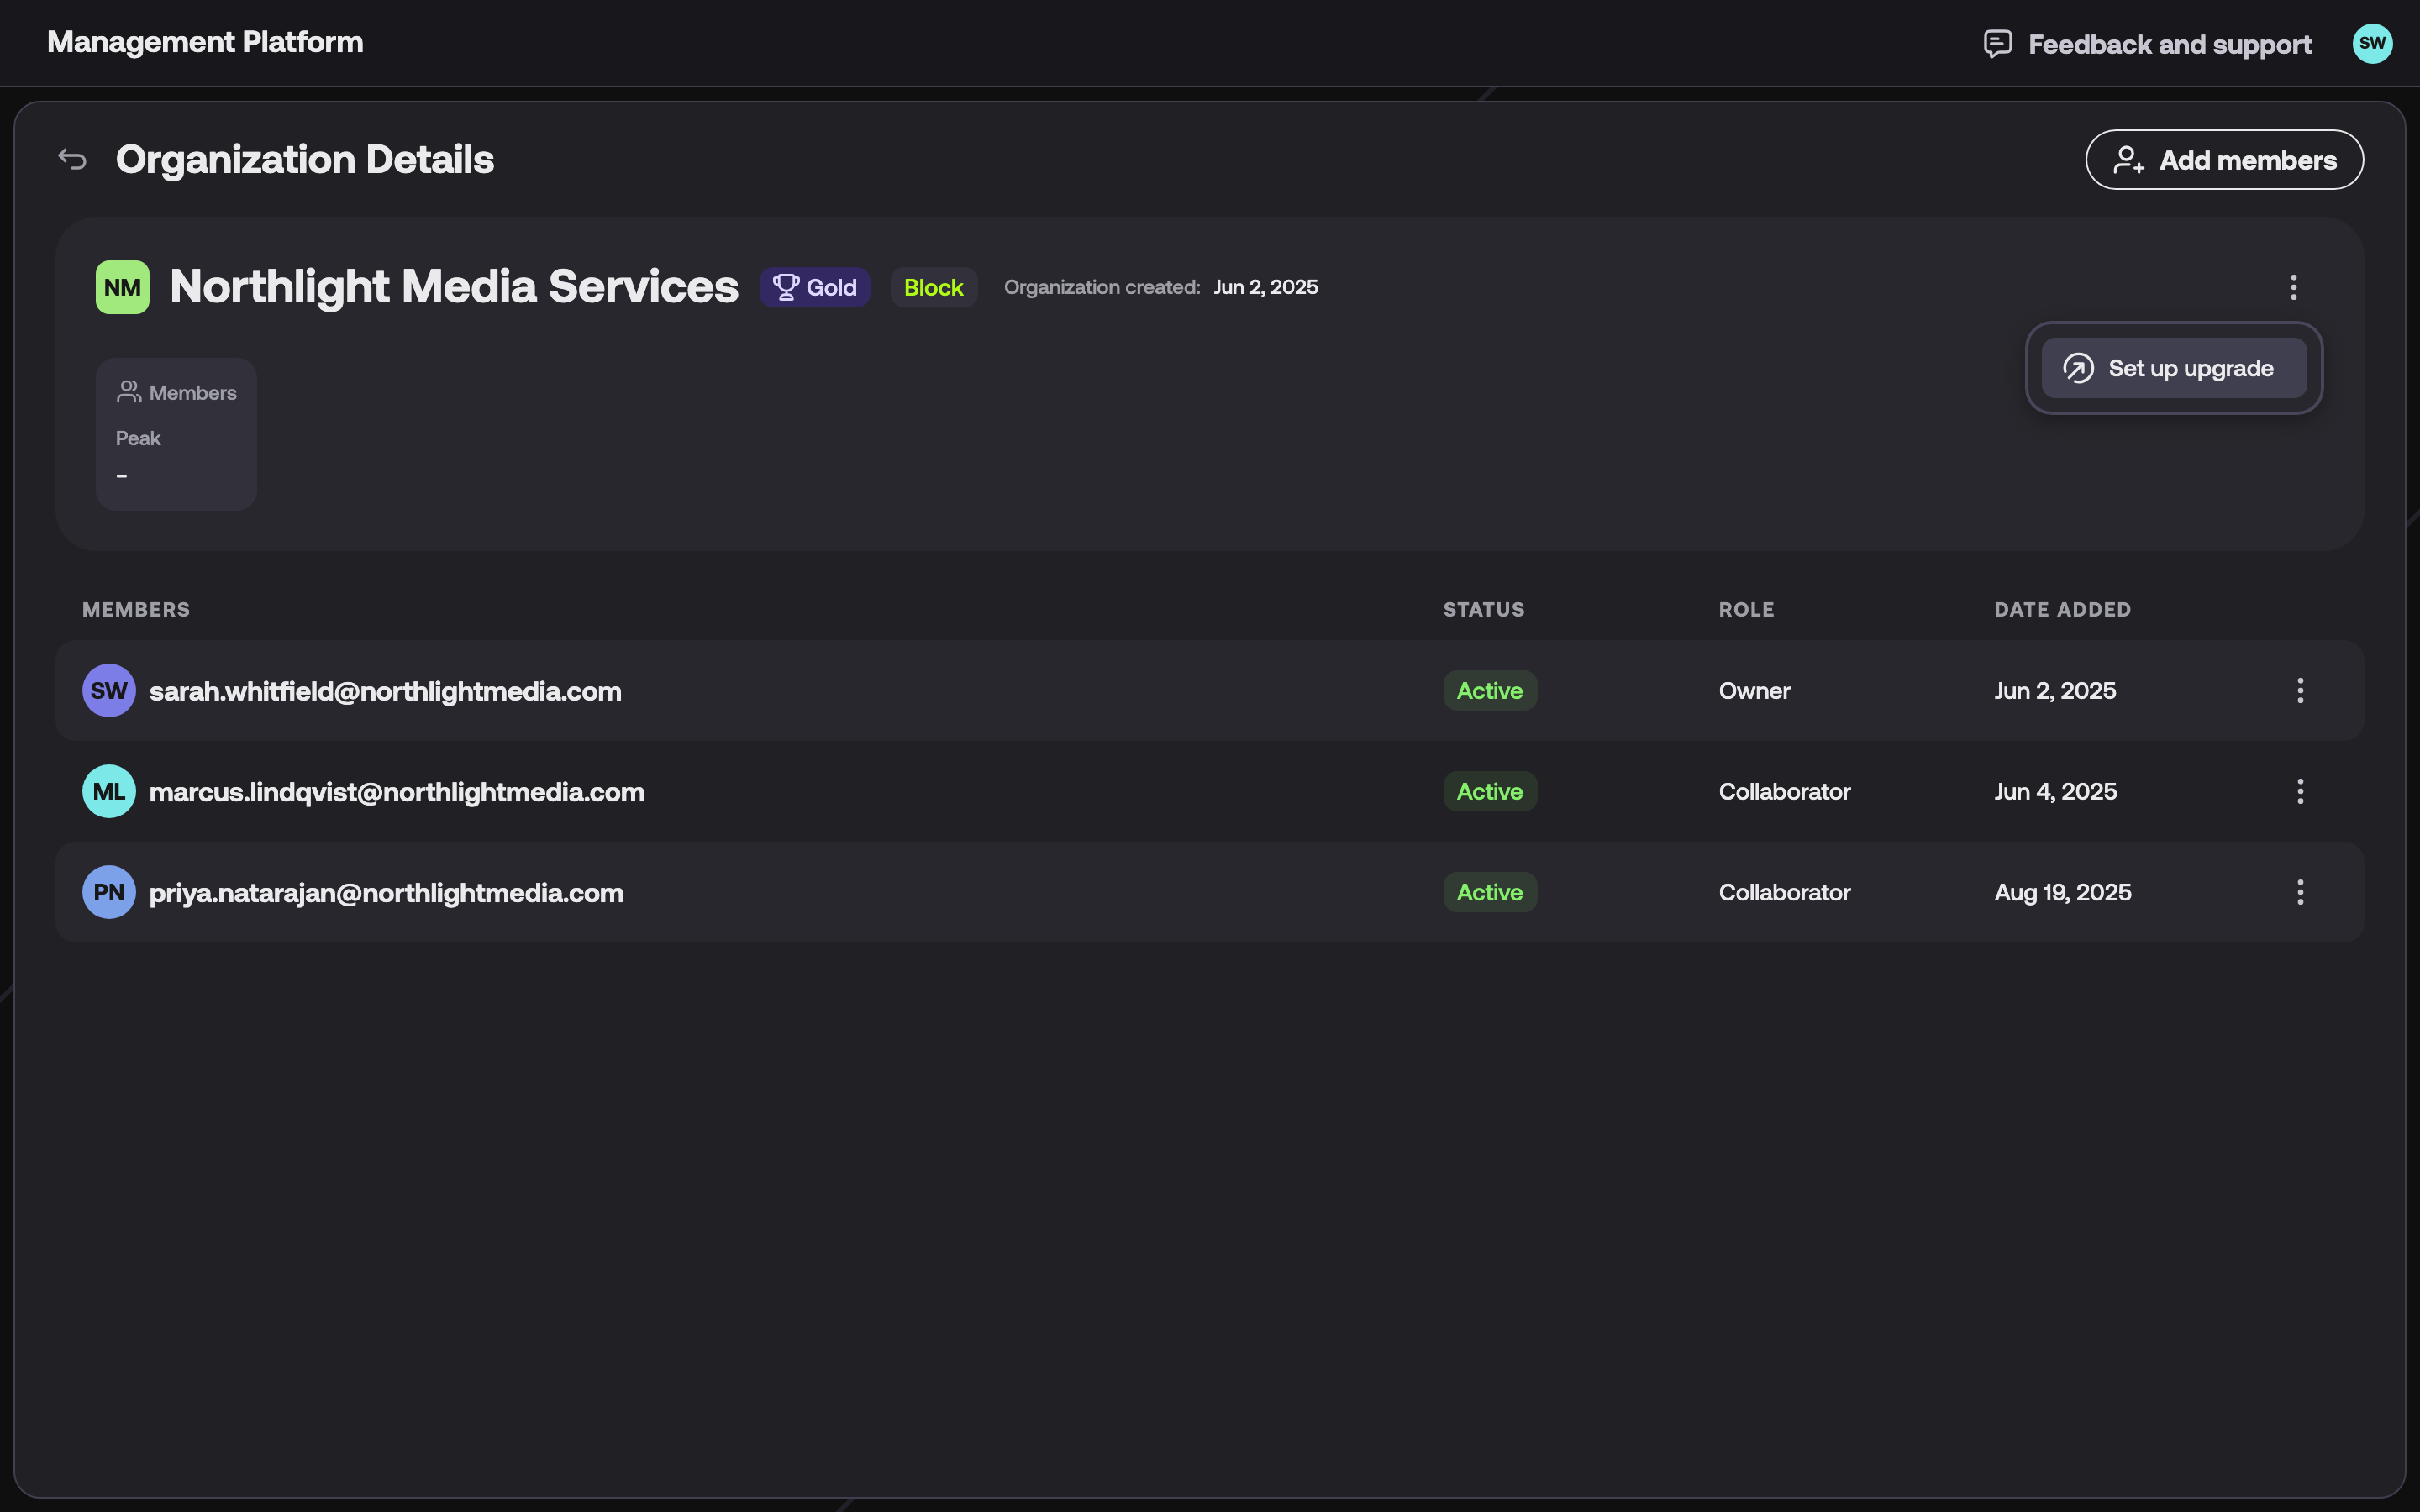2420x1512 pixels.
Task: Click the Northlight Media Services heading
Action: (454, 287)
